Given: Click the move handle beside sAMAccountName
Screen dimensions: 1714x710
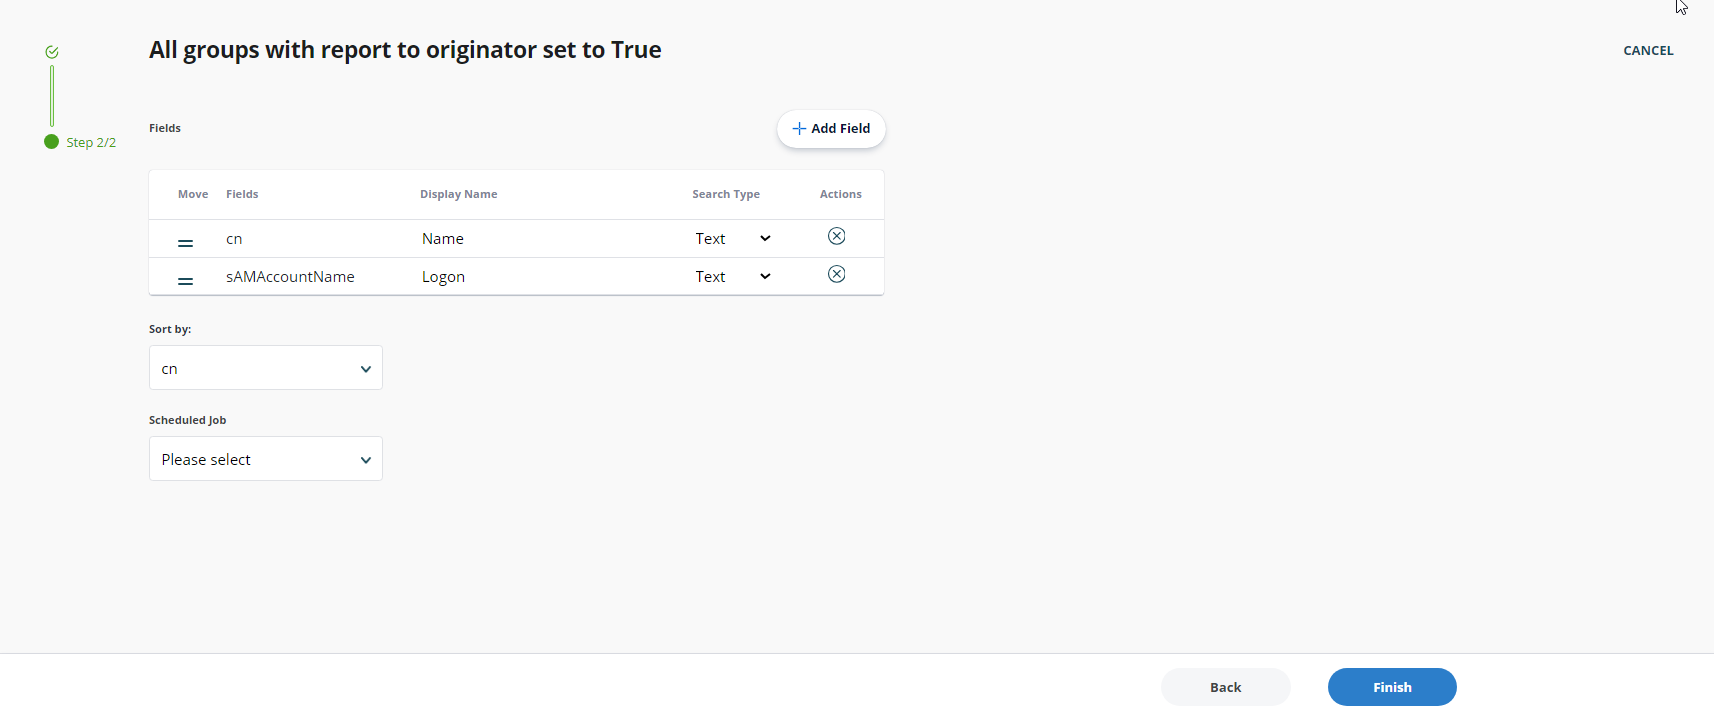Looking at the screenshot, I should click(185, 280).
